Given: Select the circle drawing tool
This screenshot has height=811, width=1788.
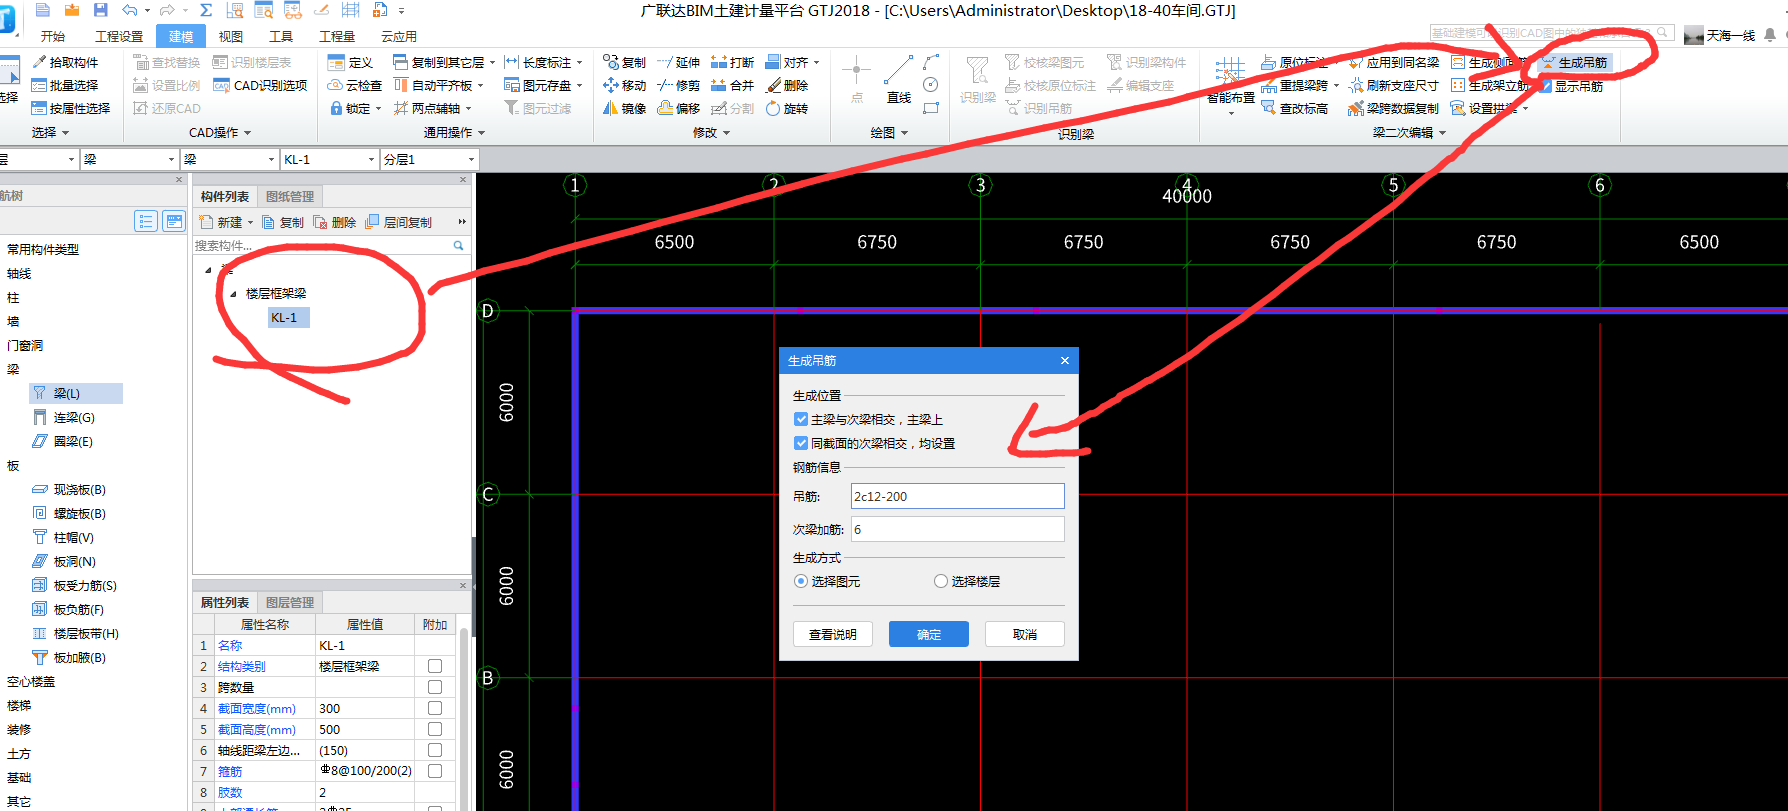Looking at the screenshot, I should tap(931, 84).
